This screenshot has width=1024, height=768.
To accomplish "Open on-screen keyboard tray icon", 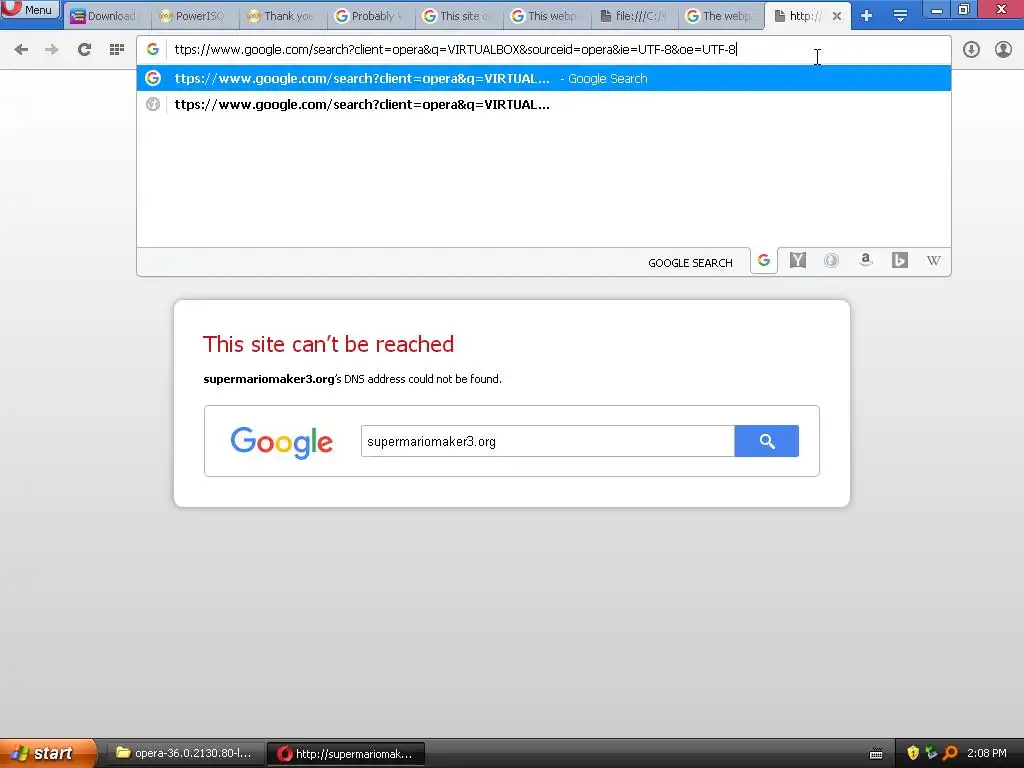I will pos(876,754).
